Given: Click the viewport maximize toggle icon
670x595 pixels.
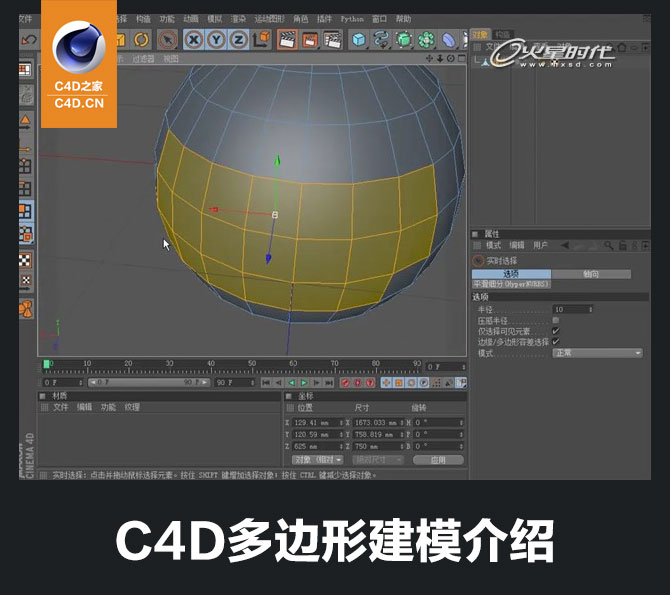Looking at the screenshot, I should tap(461, 59).
